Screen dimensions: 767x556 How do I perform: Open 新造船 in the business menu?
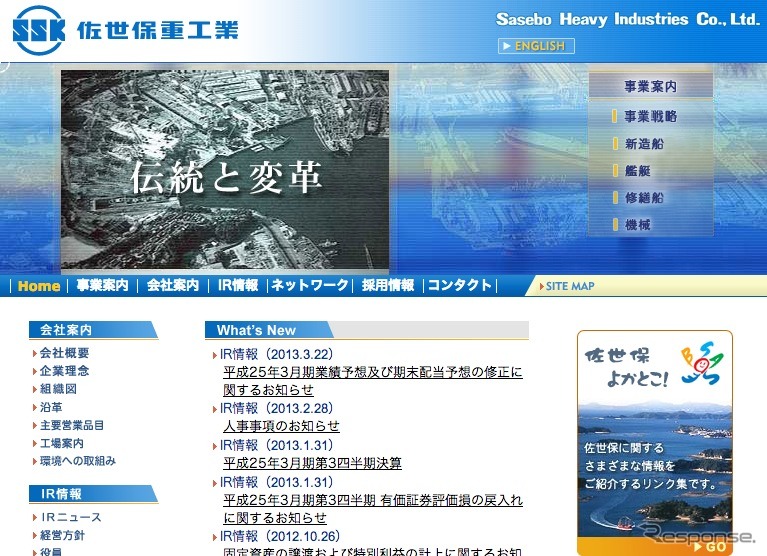[x=644, y=144]
